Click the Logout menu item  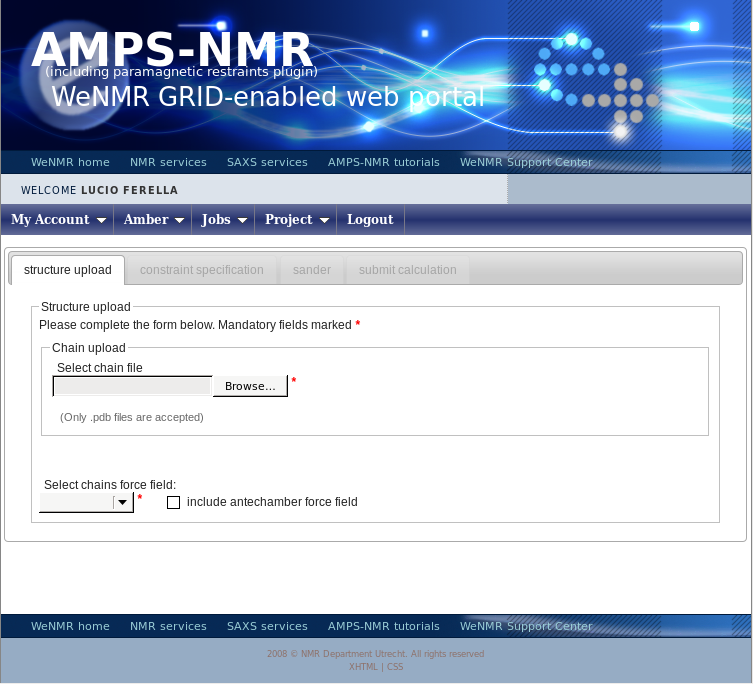click(370, 220)
